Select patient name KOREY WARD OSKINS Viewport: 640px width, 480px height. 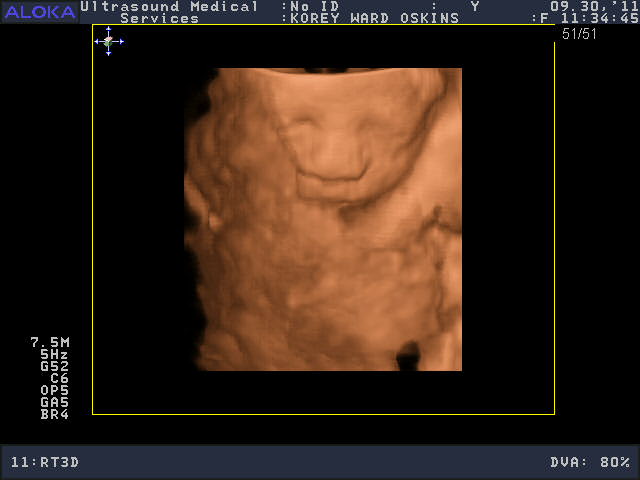click(x=374, y=18)
